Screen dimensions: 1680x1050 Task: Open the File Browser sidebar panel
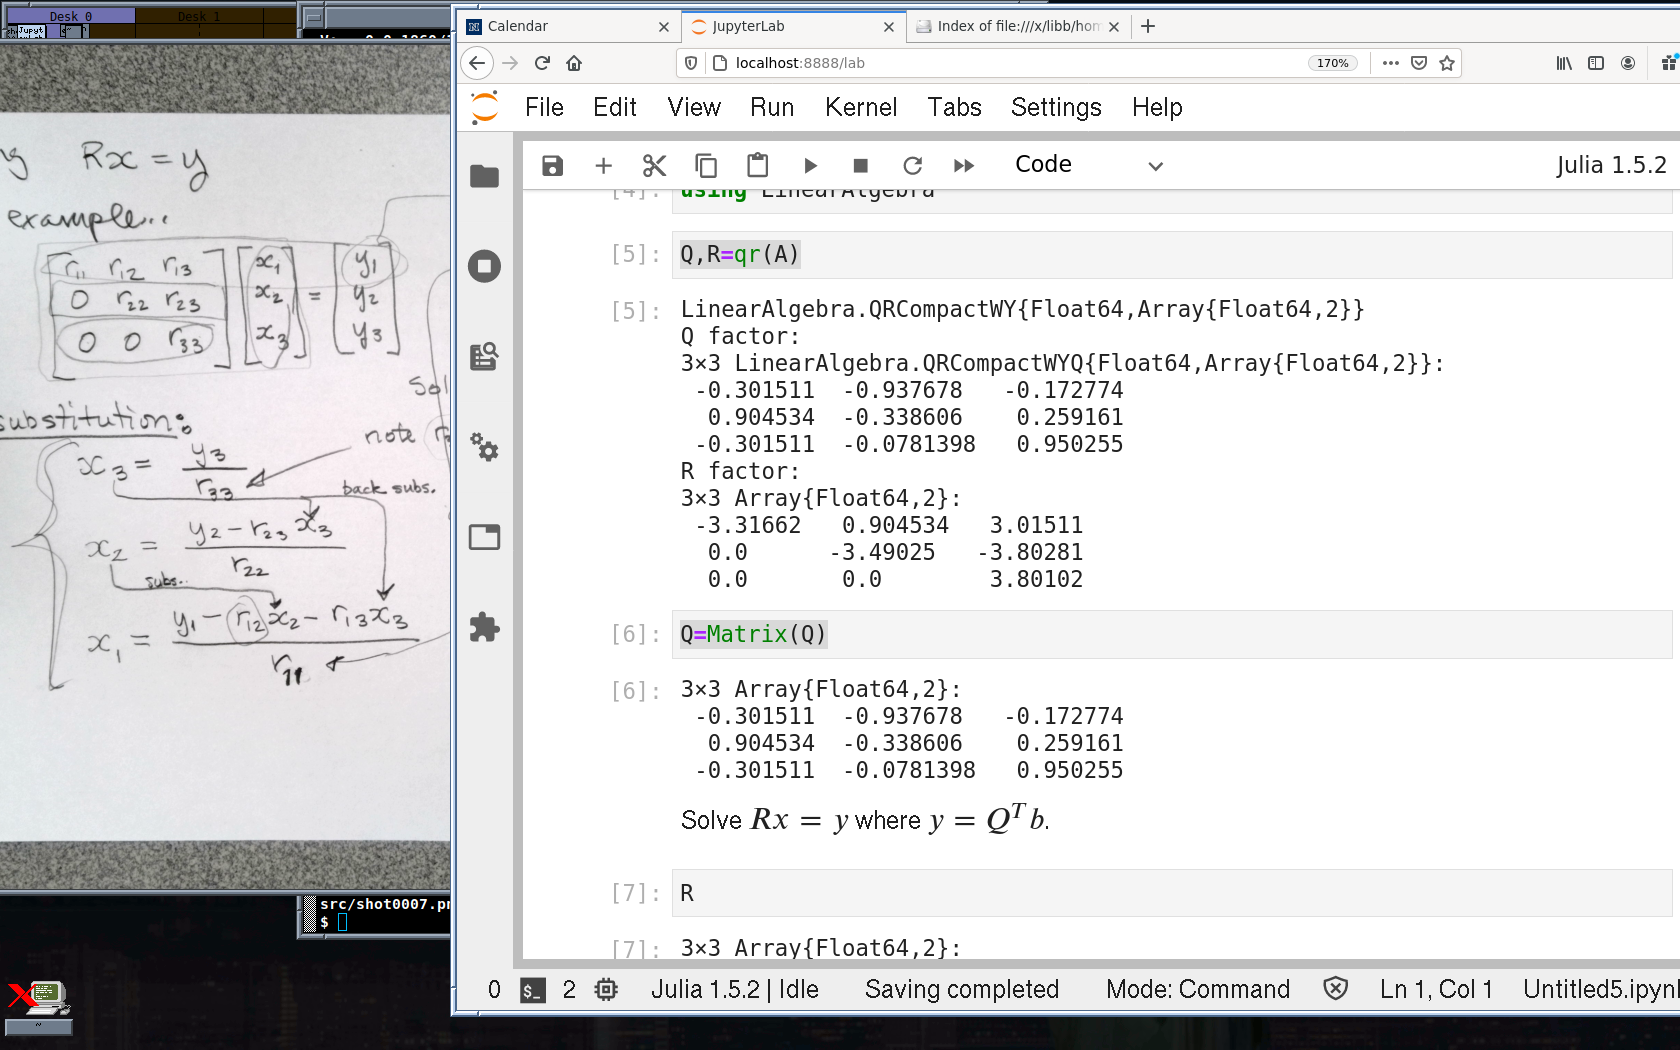pyautogui.click(x=485, y=177)
